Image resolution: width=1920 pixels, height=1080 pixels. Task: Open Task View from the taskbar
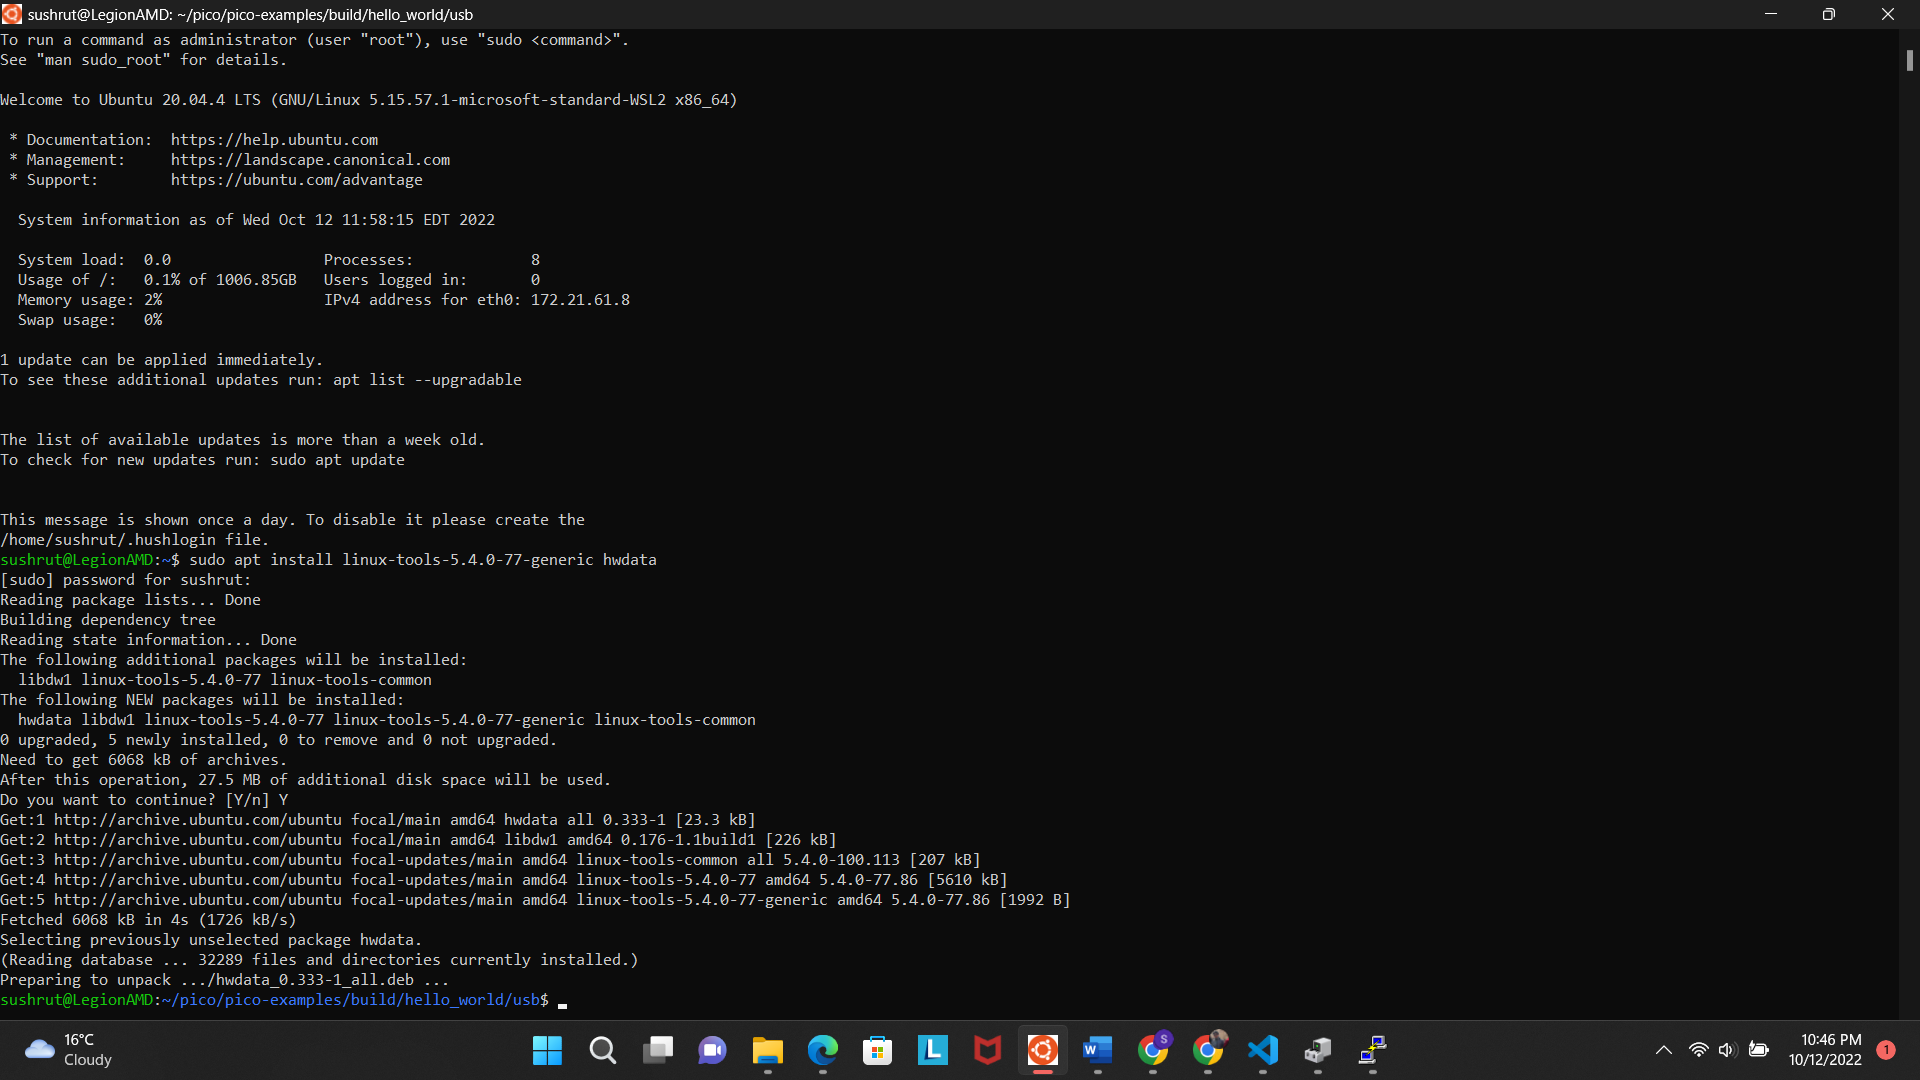[658, 1050]
